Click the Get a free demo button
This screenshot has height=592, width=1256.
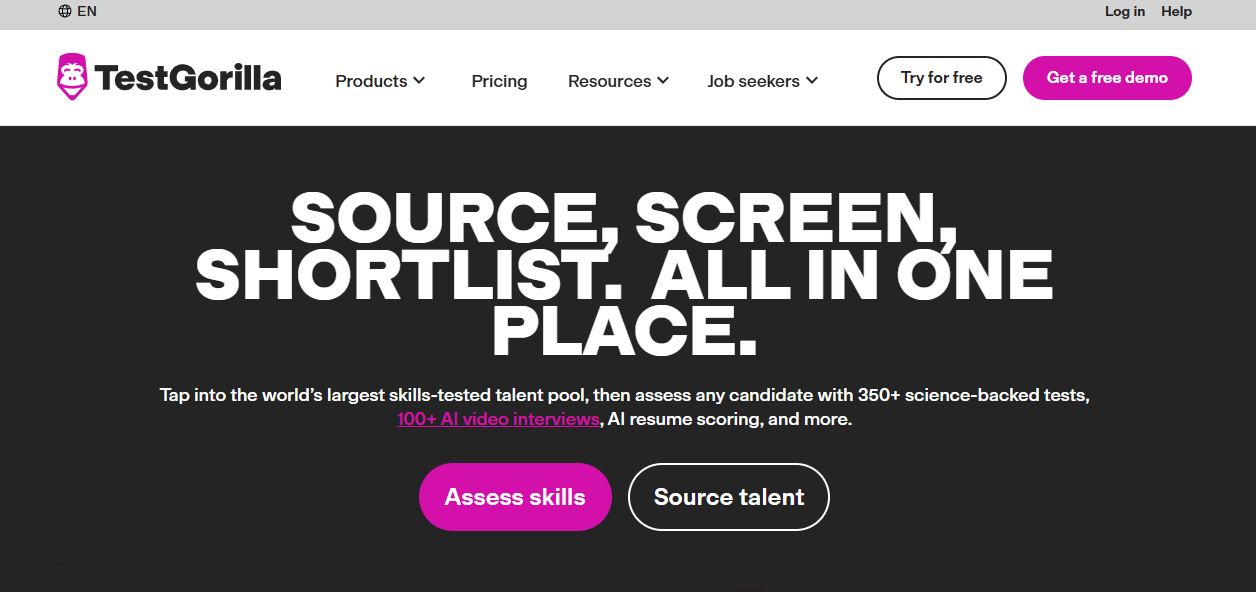tap(1107, 78)
